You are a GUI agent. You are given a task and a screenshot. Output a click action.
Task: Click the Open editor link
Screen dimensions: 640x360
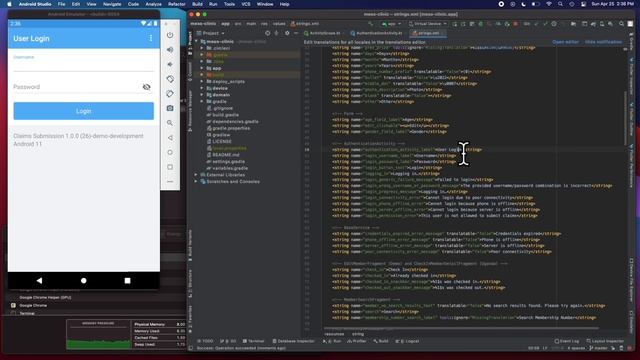(565, 42)
